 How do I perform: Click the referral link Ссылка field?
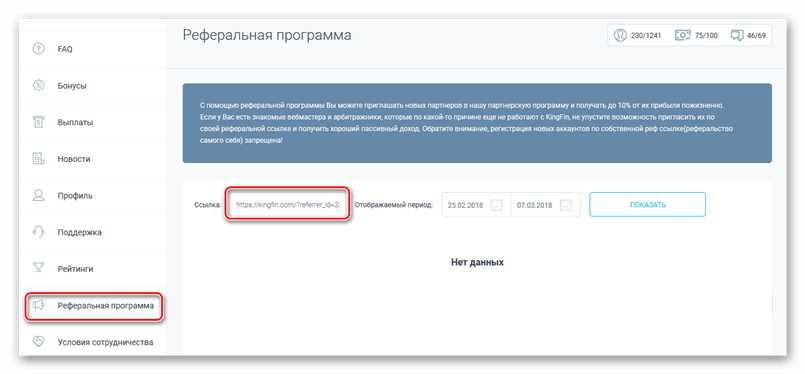288,204
